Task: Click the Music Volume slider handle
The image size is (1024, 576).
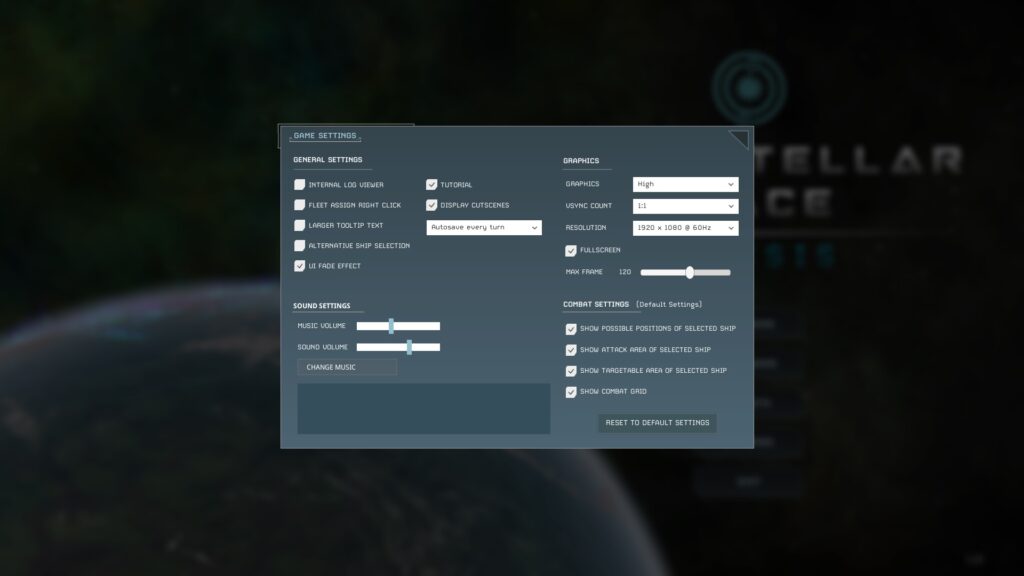Action: tap(391, 326)
